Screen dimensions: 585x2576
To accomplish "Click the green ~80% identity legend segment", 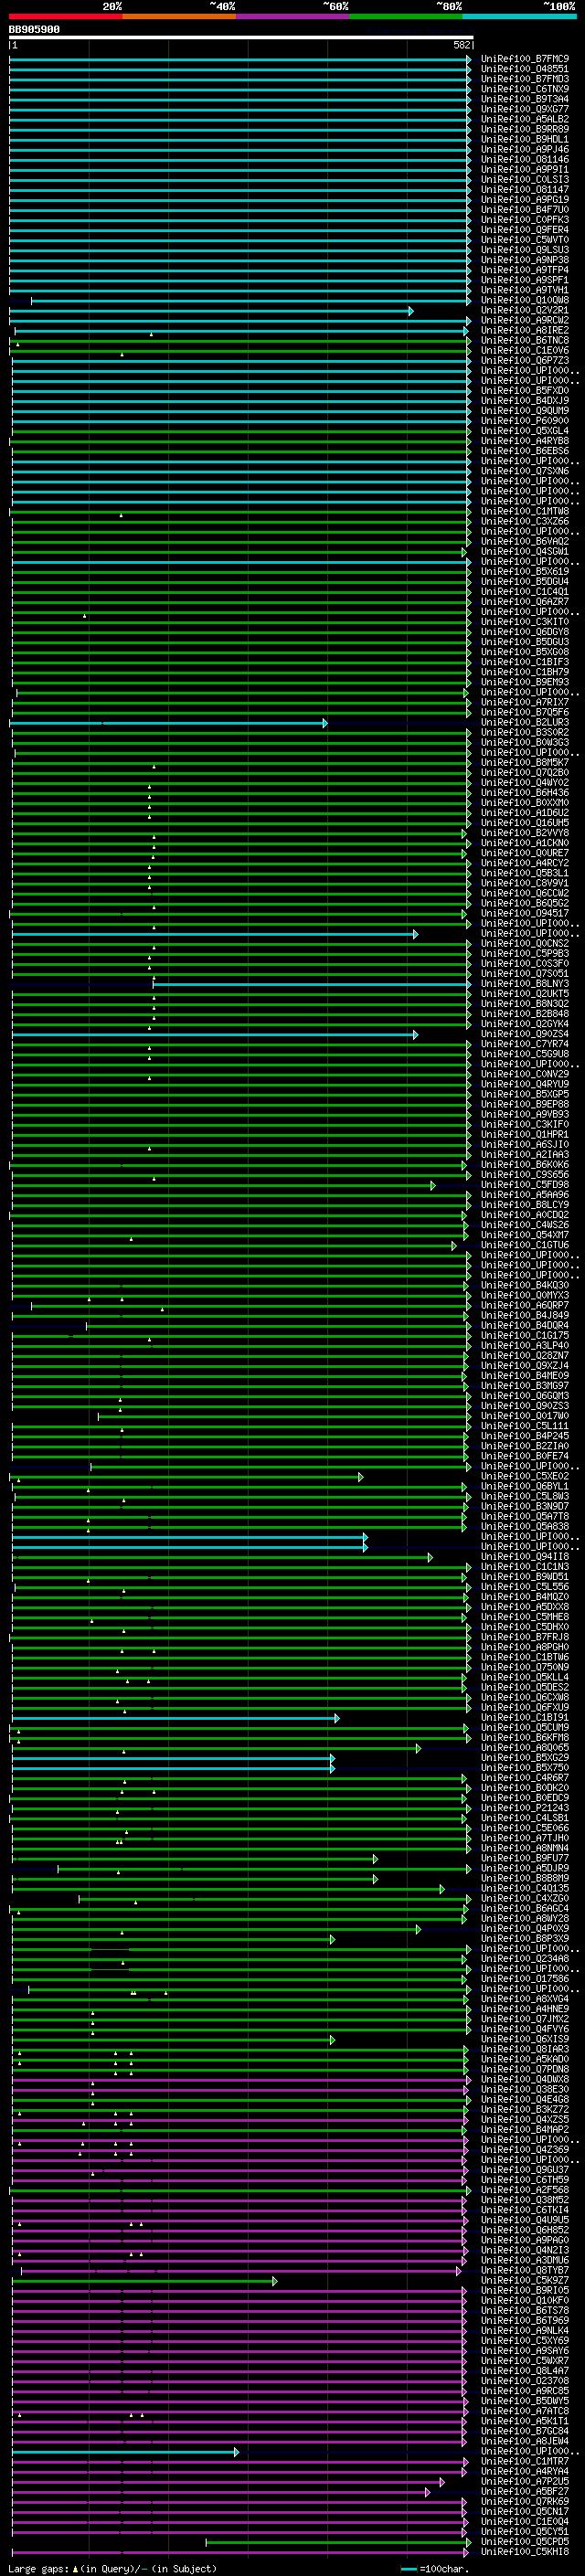I will pyautogui.click(x=406, y=16).
